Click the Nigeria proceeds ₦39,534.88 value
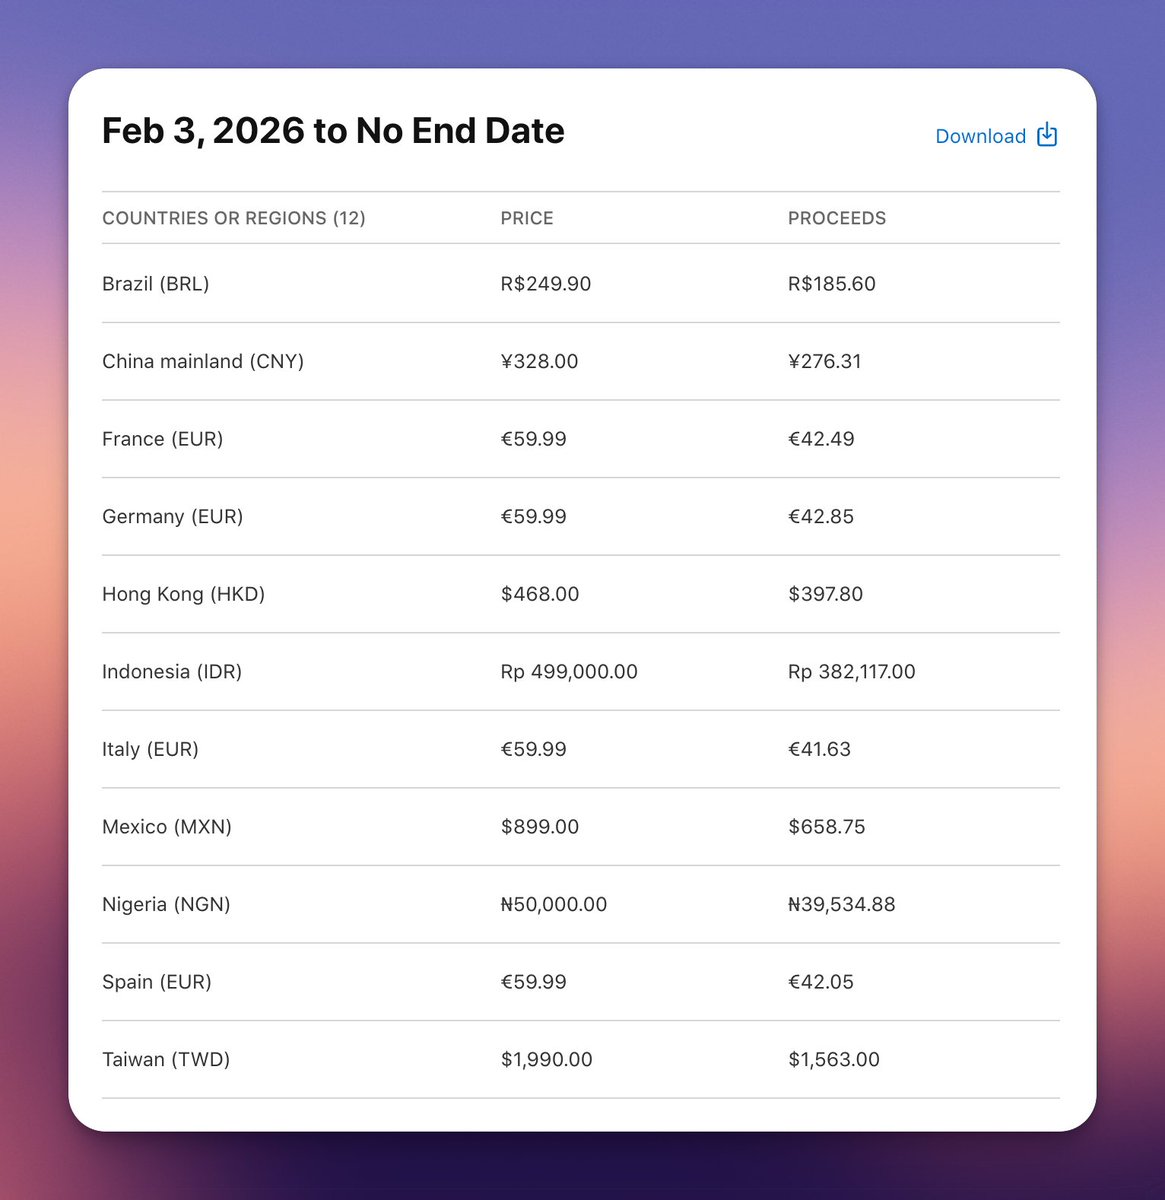 (x=842, y=904)
